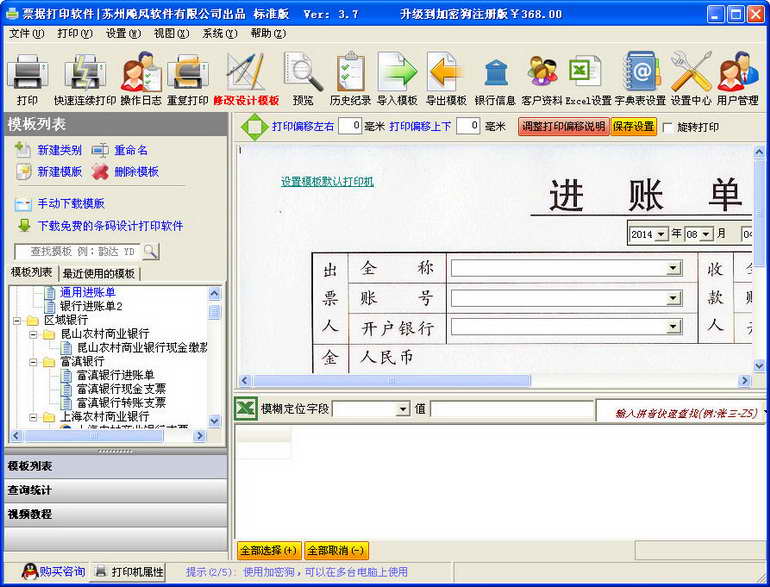Toggle the 旋转打印 checkbox

(x=668, y=128)
